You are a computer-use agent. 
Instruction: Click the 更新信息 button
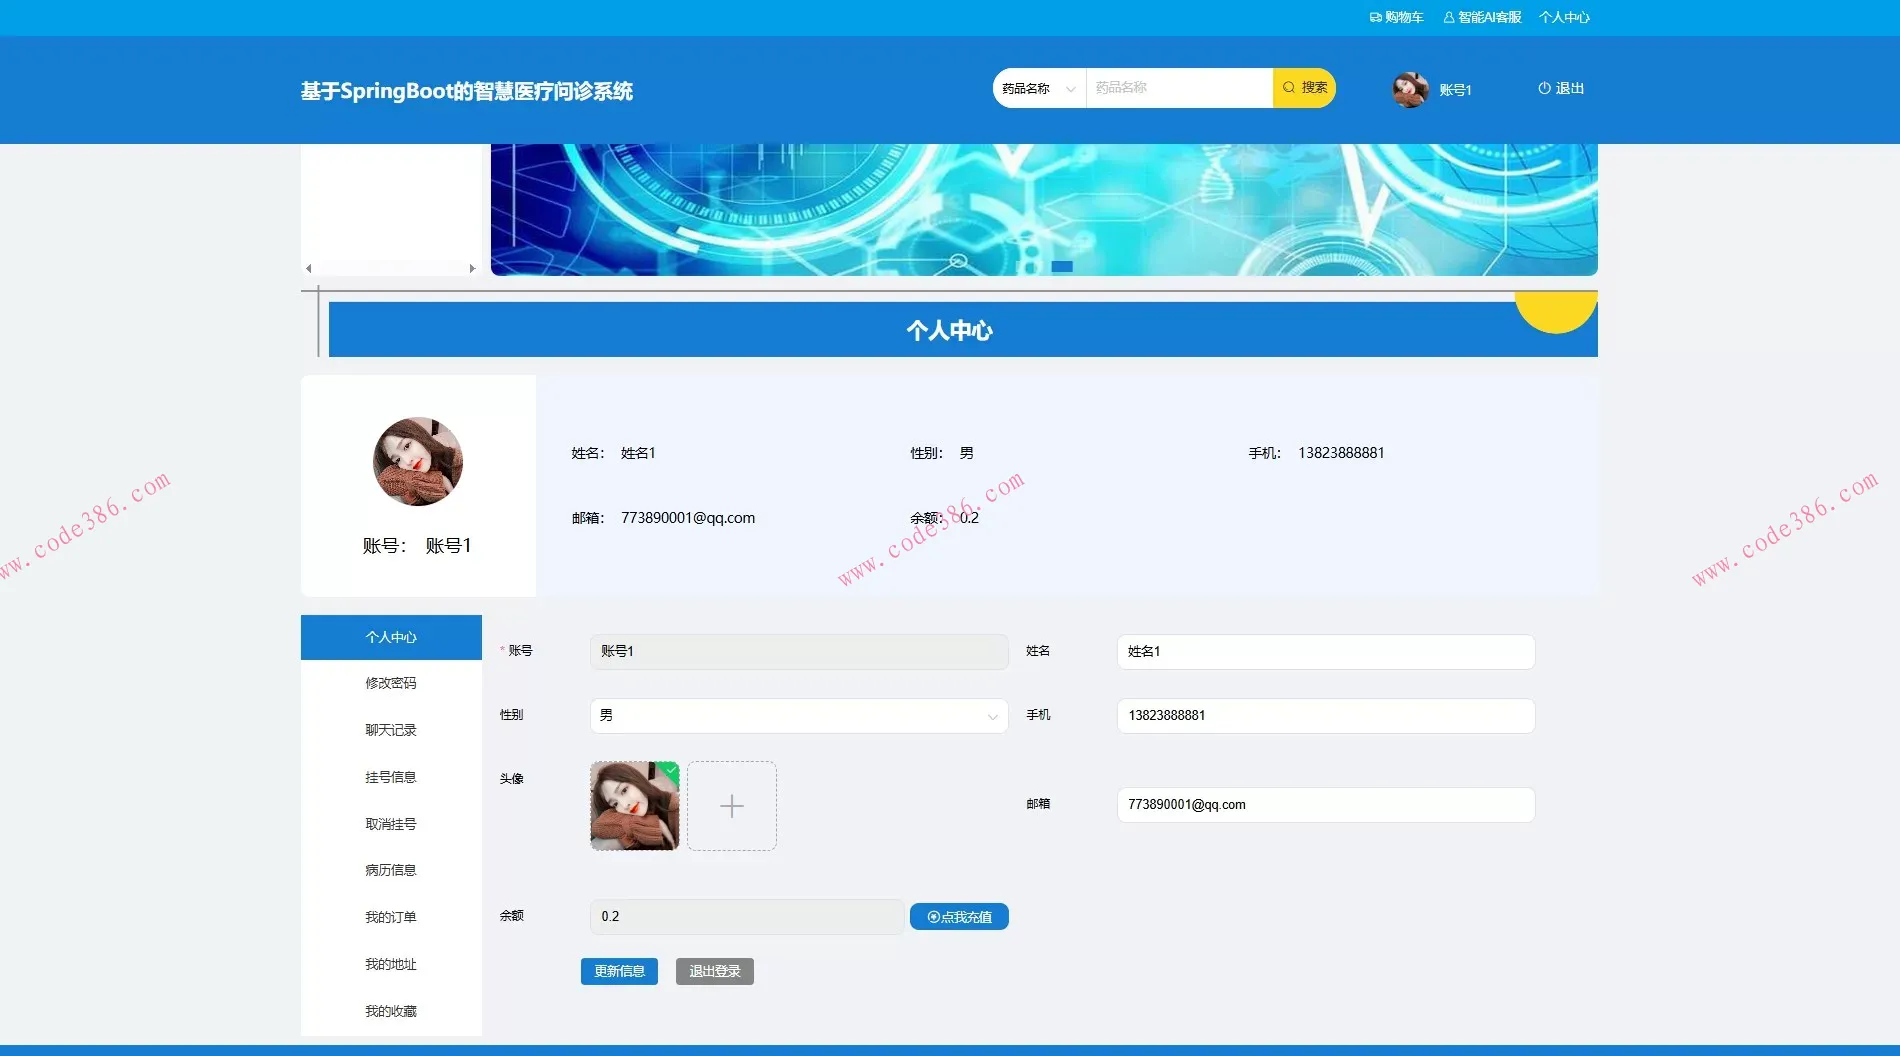tap(619, 971)
